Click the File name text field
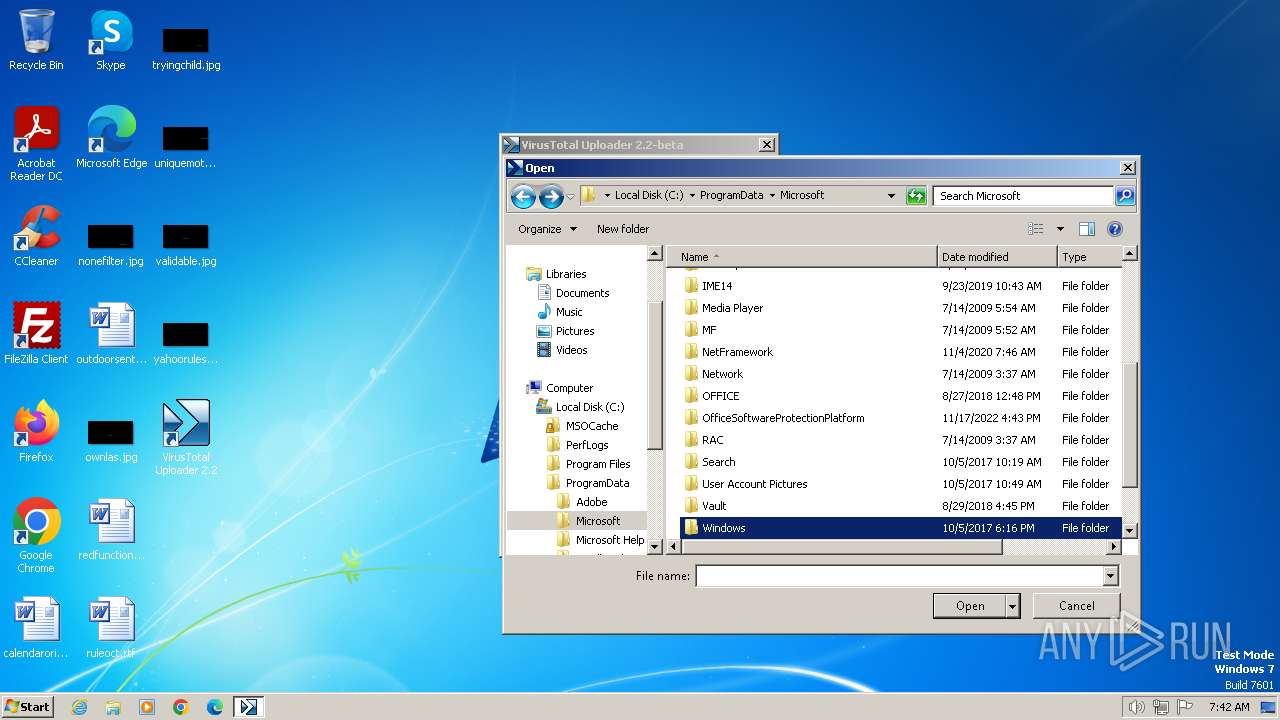The width and height of the screenshot is (1280, 720). (899, 576)
